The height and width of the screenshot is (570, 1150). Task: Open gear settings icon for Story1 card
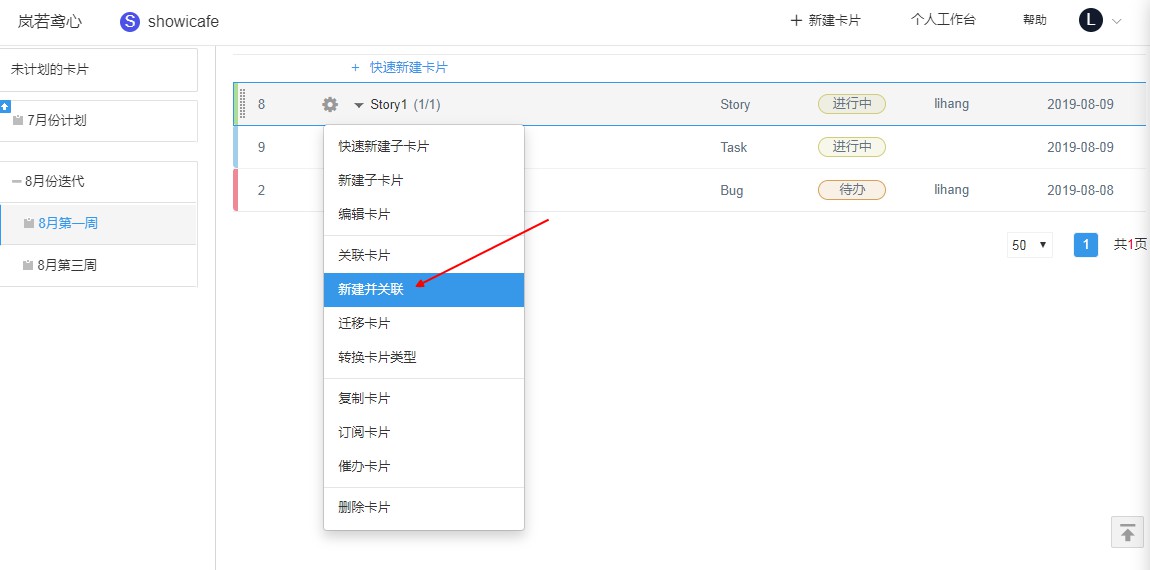pyautogui.click(x=330, y=105)
